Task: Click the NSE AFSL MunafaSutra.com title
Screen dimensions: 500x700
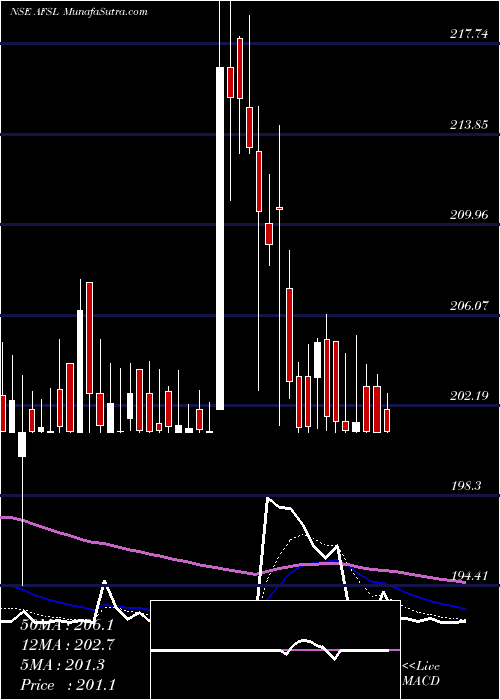Action: (x=79, y=12)
